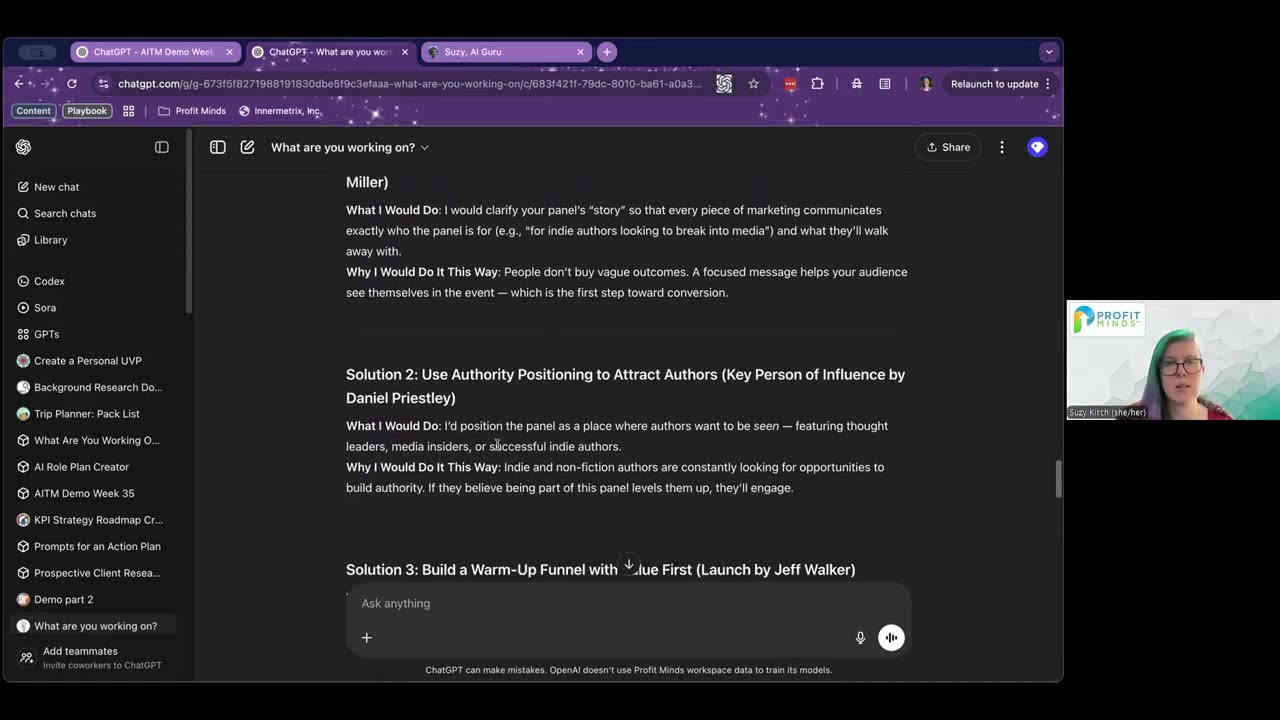This screenshot has width=1280, height=720.
Task: Close the AITM Demo Week tab
Action: [229, 52]
